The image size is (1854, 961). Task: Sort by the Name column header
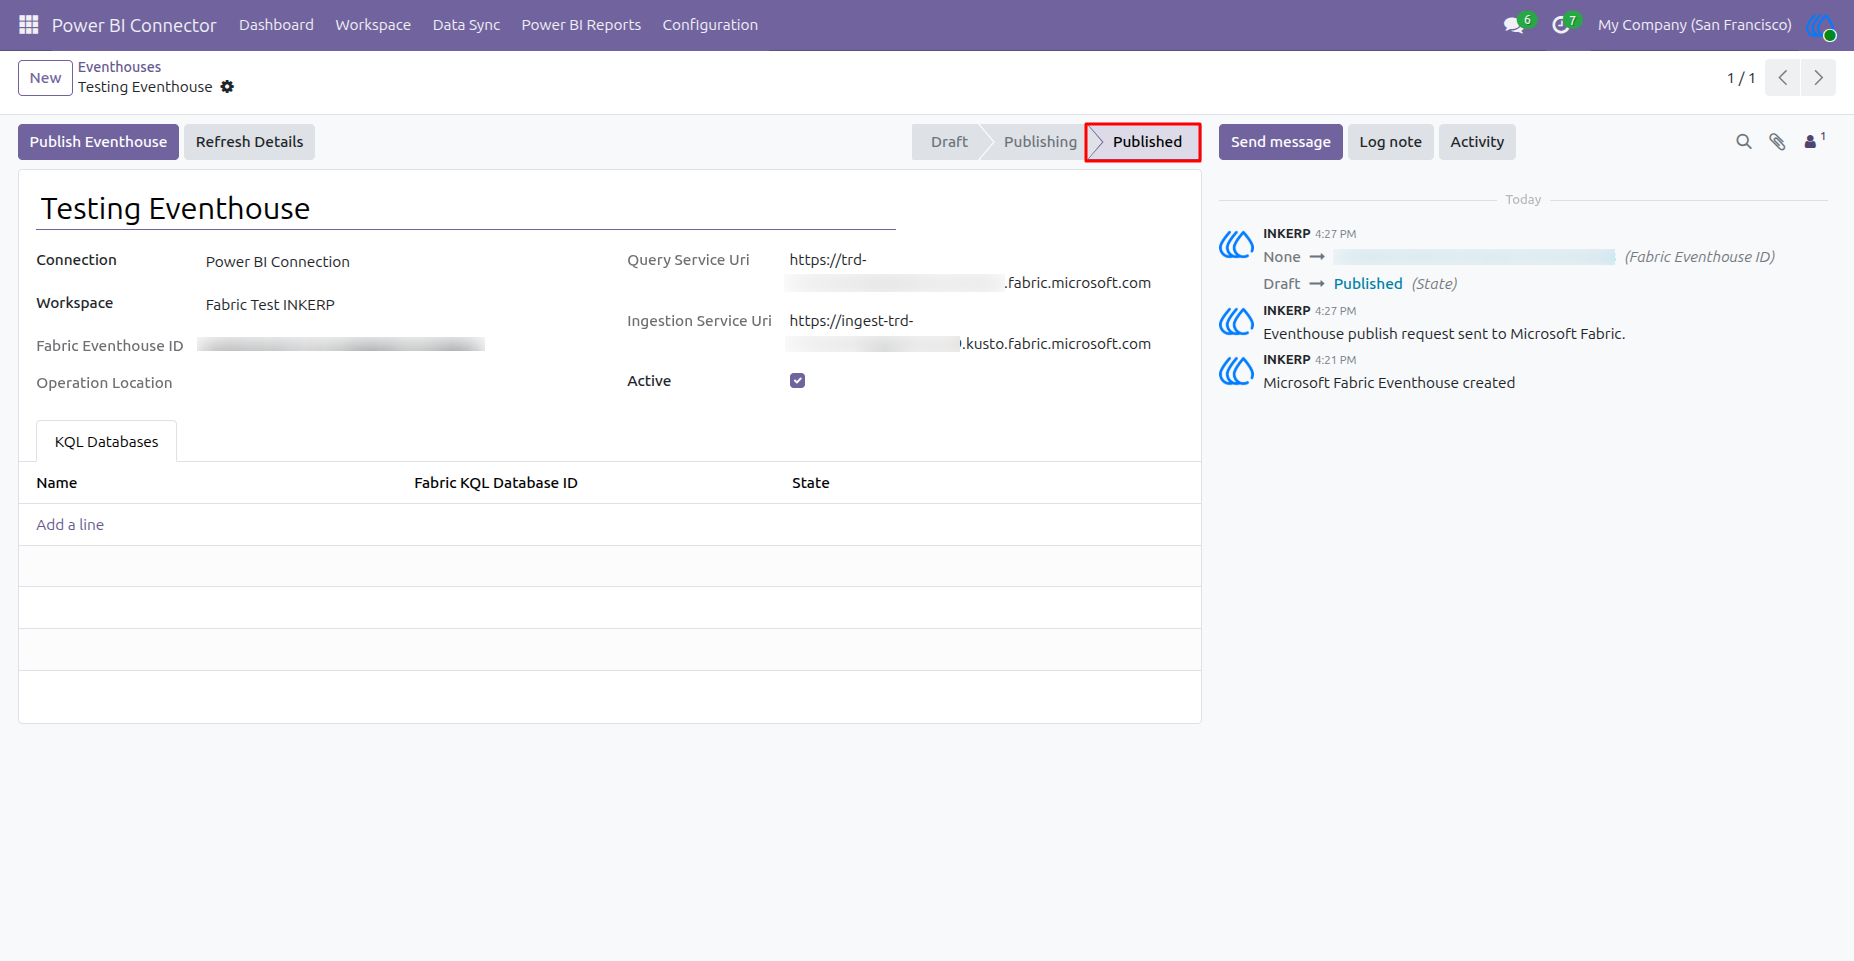(x=57, y=483)
